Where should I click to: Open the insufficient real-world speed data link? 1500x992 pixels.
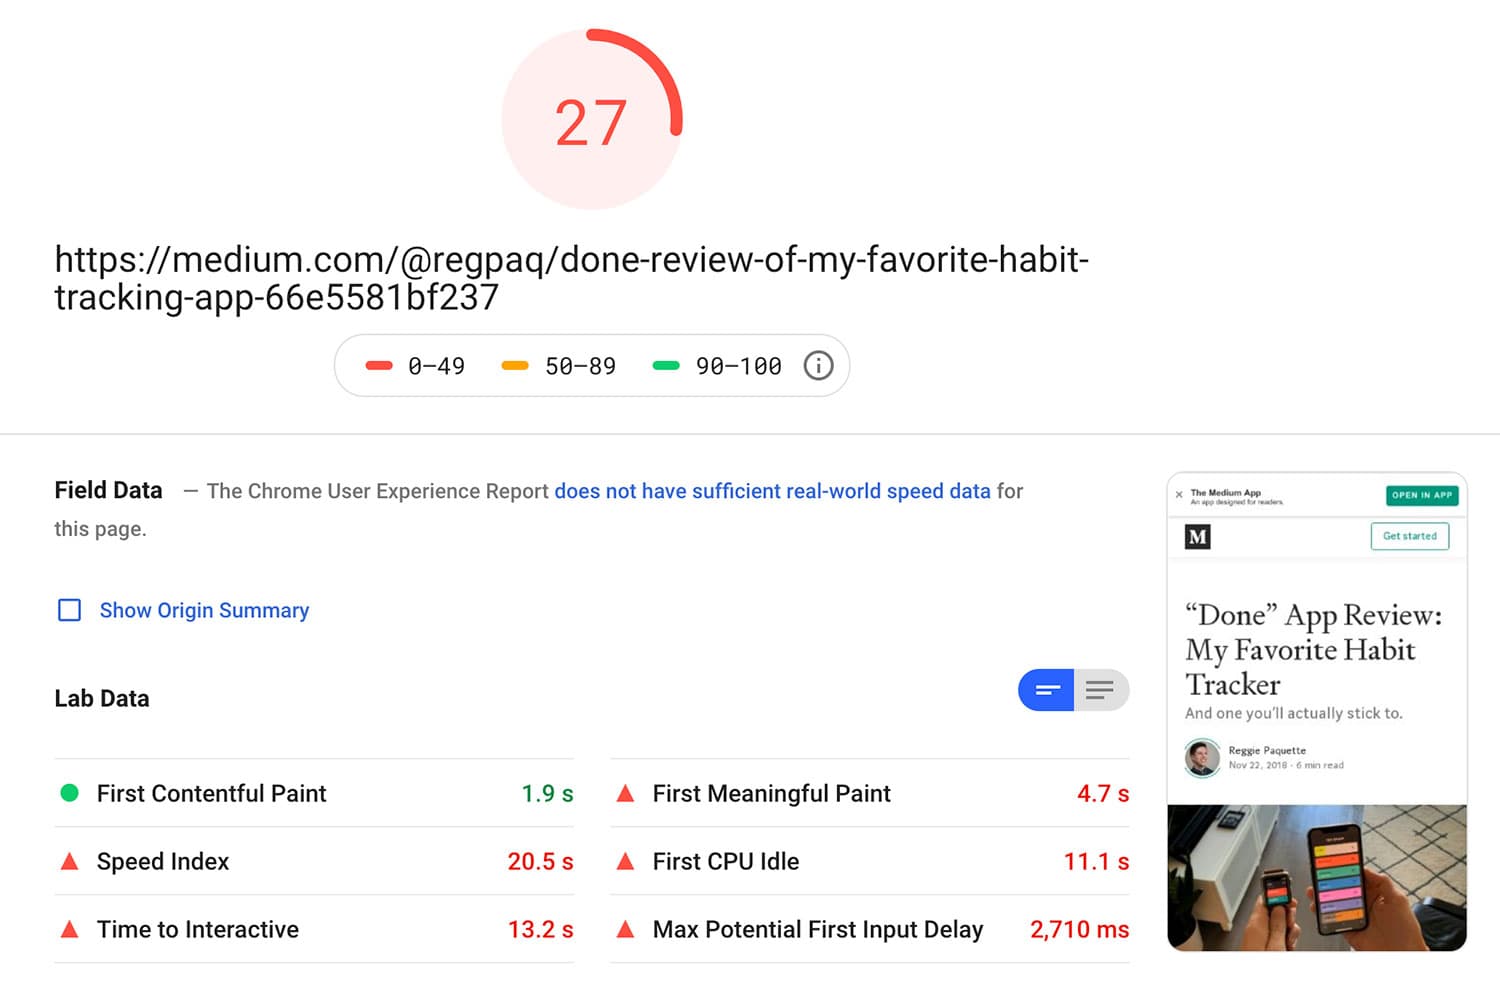pyautogui.click(x=772, y=491)
